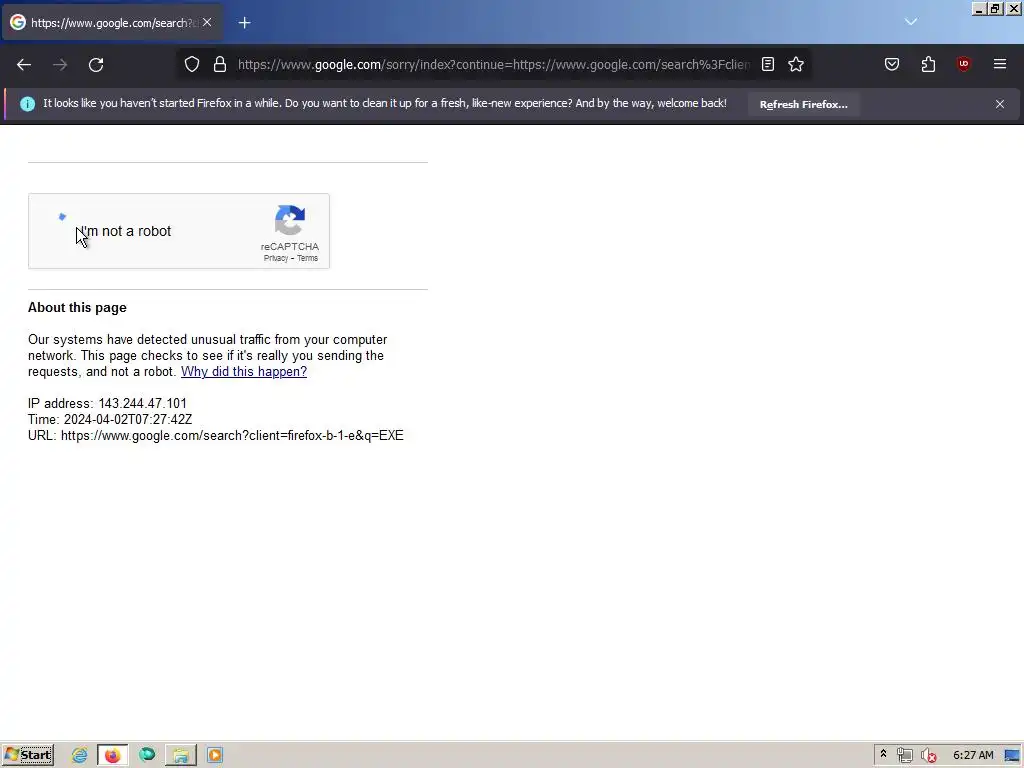Open the Why did this happen link
This screenshot has width=1024, height=768.
click(244, 372)
